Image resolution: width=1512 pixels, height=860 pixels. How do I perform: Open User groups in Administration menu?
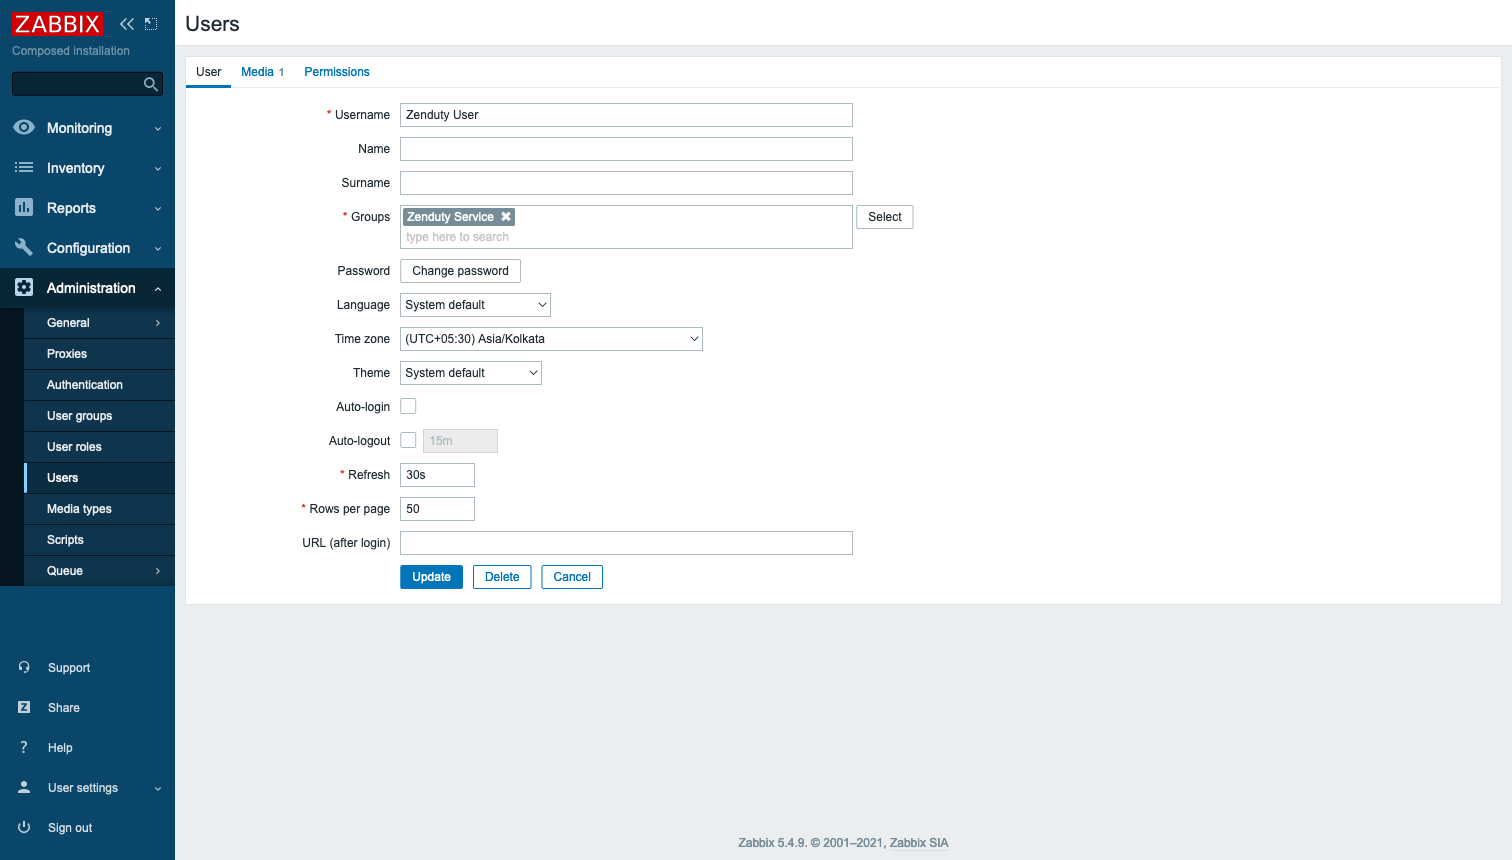tap(99, 416)
